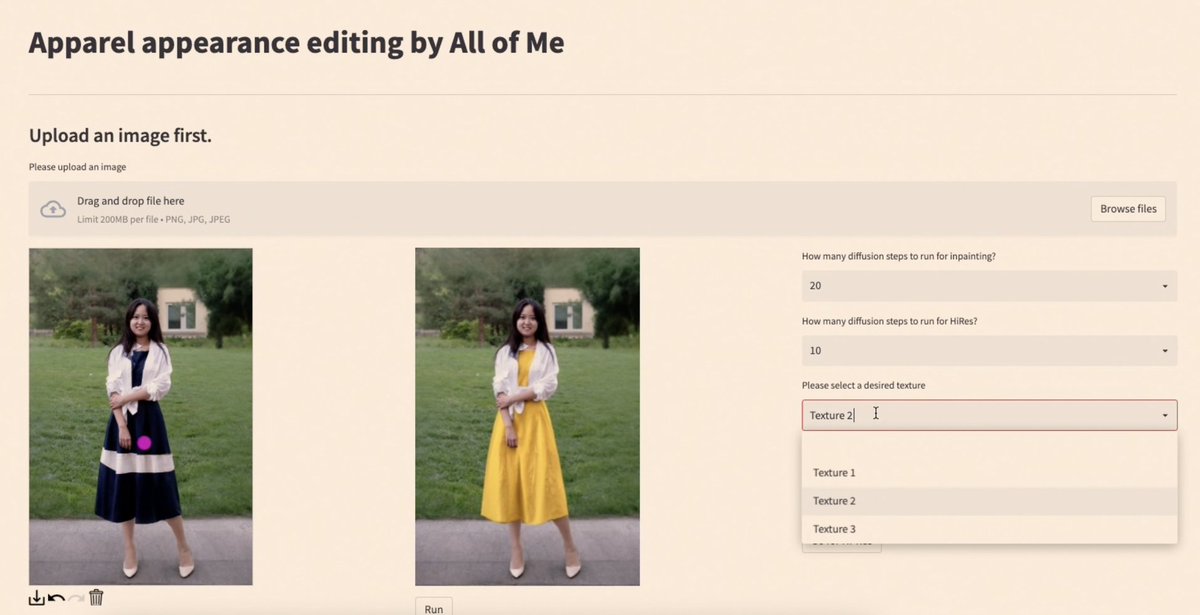This screenshot has height=615, width=1200.
Task: Click the 'Apparel appearance editing by All of Me' title
Action: coord(296,43)
